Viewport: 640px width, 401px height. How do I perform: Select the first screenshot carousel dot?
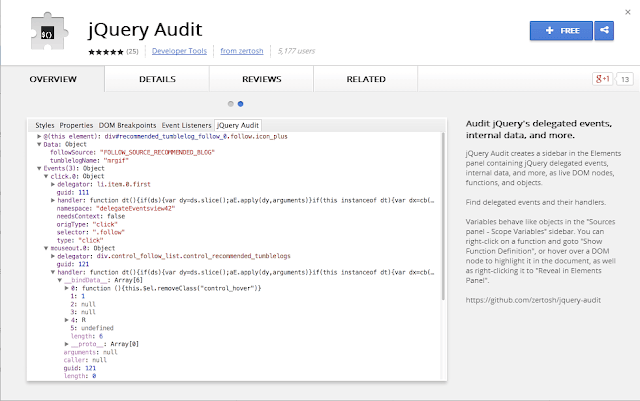231,104
